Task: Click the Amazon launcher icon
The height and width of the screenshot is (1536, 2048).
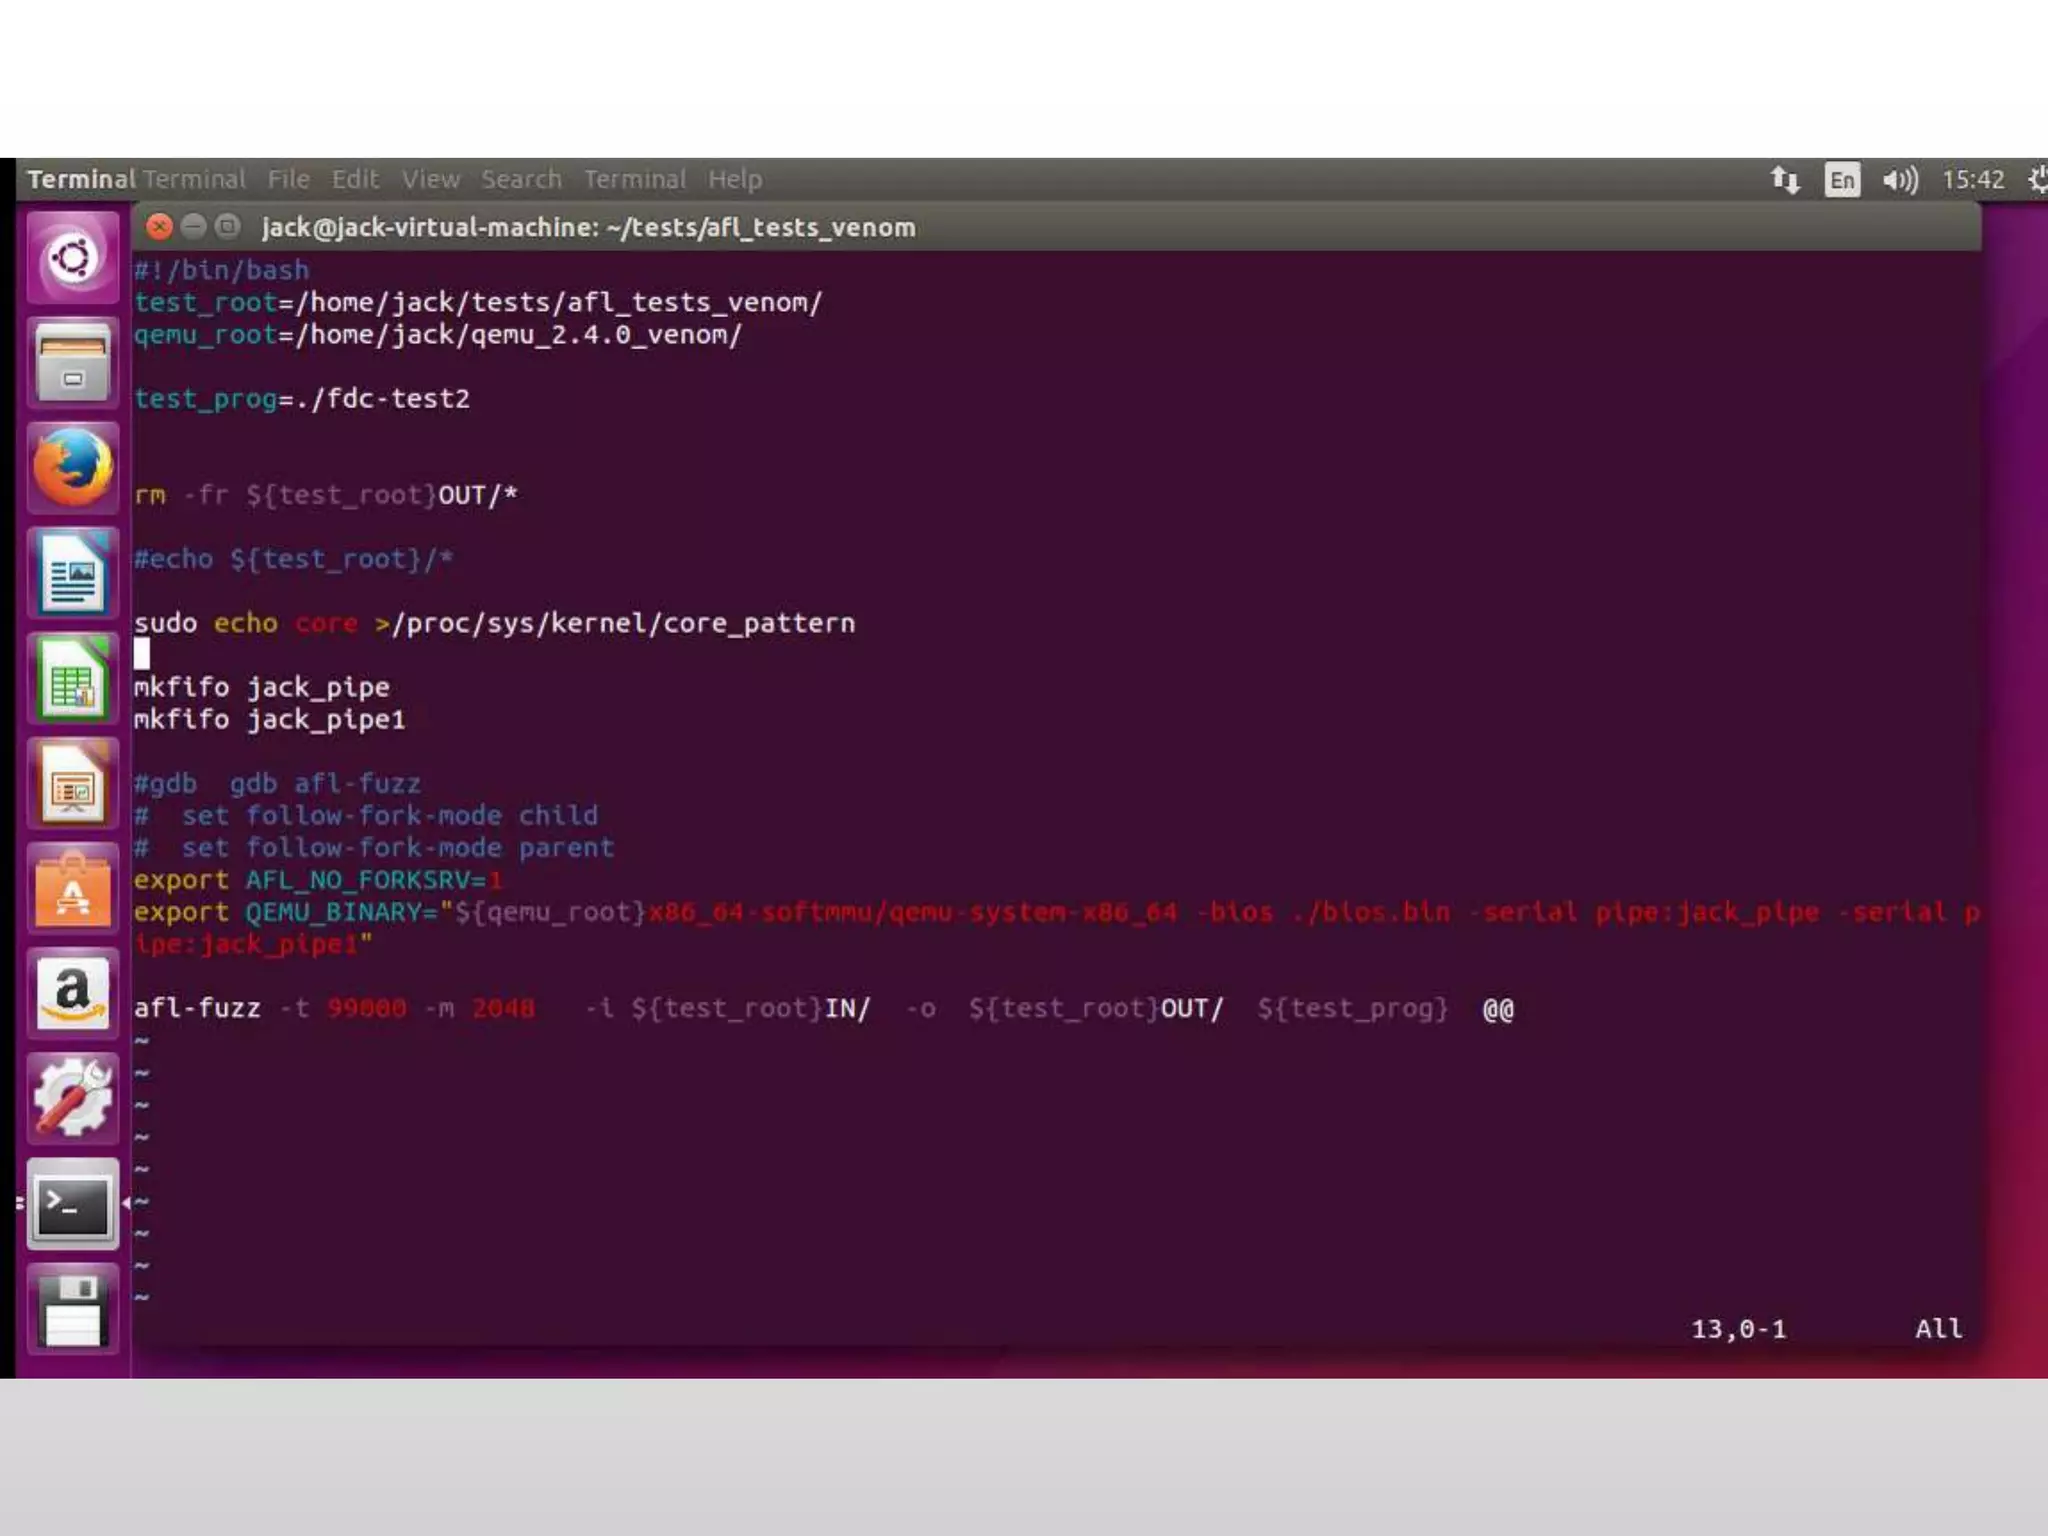Action: (x=72, y=994)
